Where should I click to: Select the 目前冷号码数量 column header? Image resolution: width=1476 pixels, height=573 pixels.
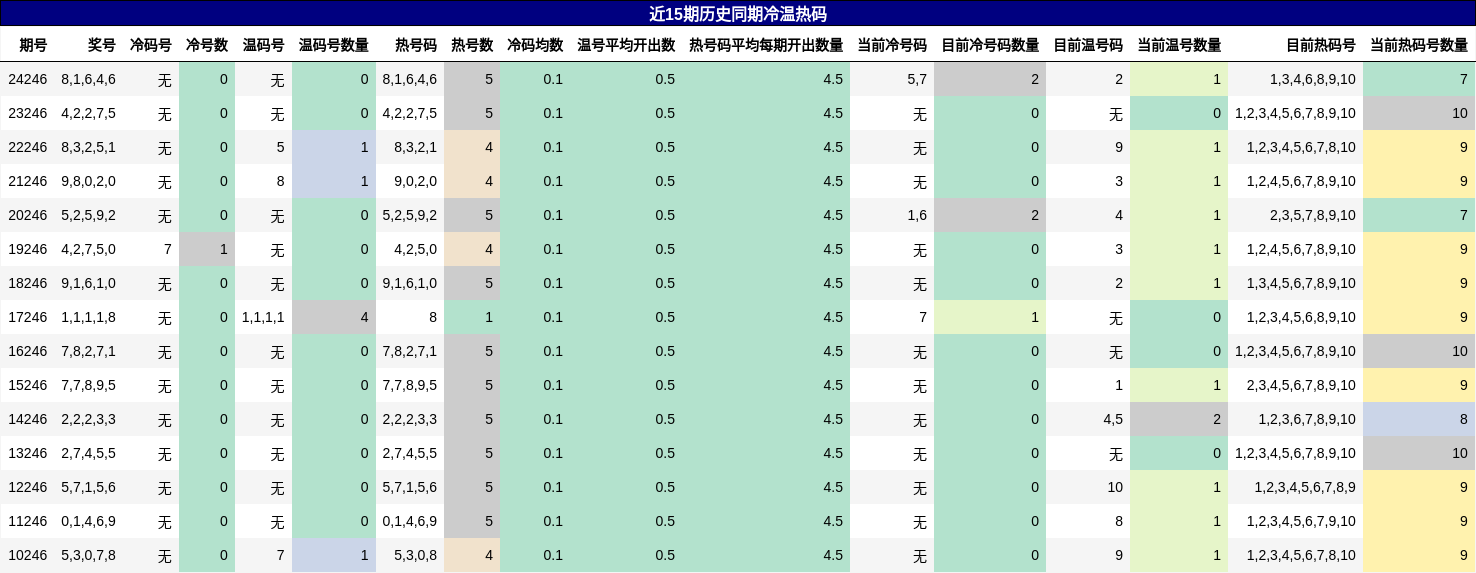click(990, 45)
